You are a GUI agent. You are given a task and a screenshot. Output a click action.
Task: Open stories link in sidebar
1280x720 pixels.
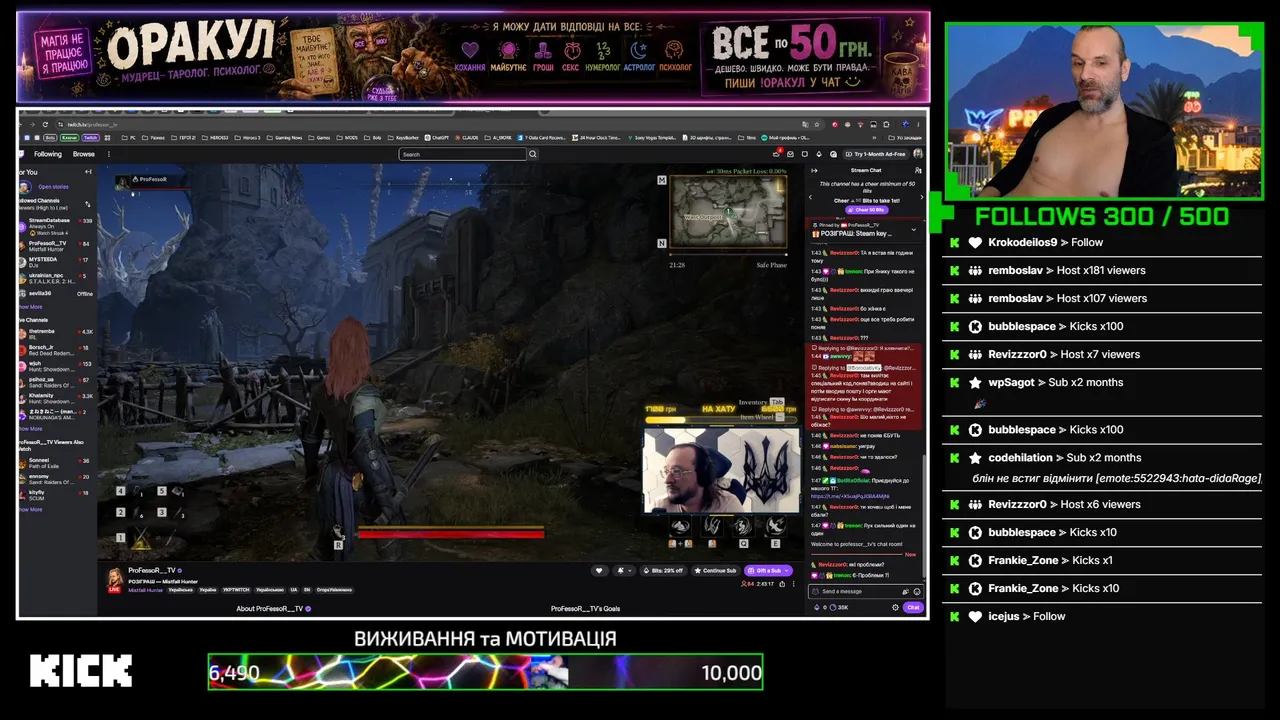pyautogui.click(x=53, y=187)
